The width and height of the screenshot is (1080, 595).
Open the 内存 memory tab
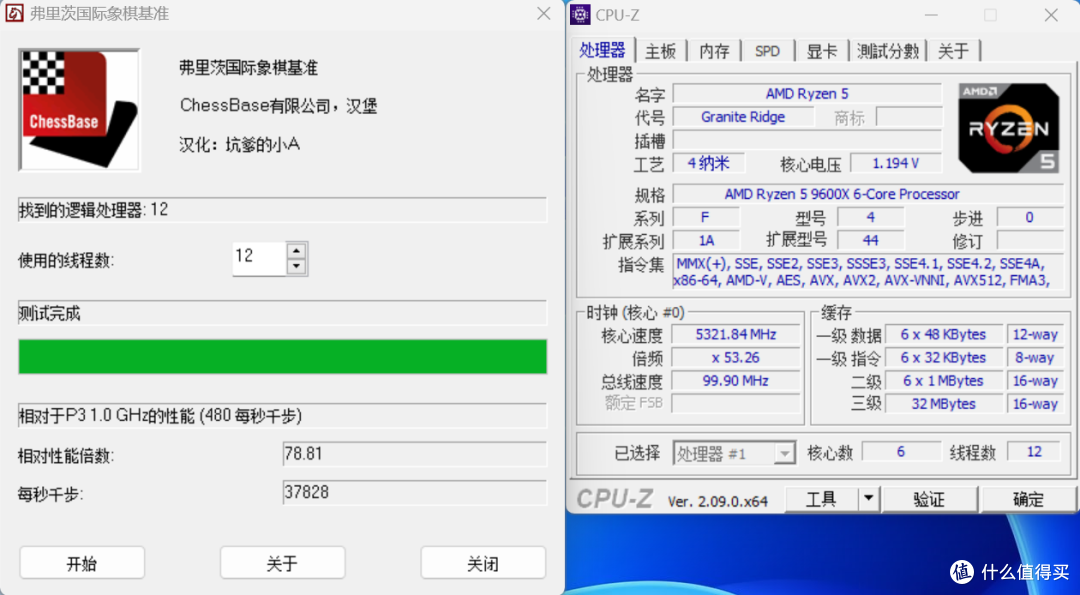click(x=714, y=51)
